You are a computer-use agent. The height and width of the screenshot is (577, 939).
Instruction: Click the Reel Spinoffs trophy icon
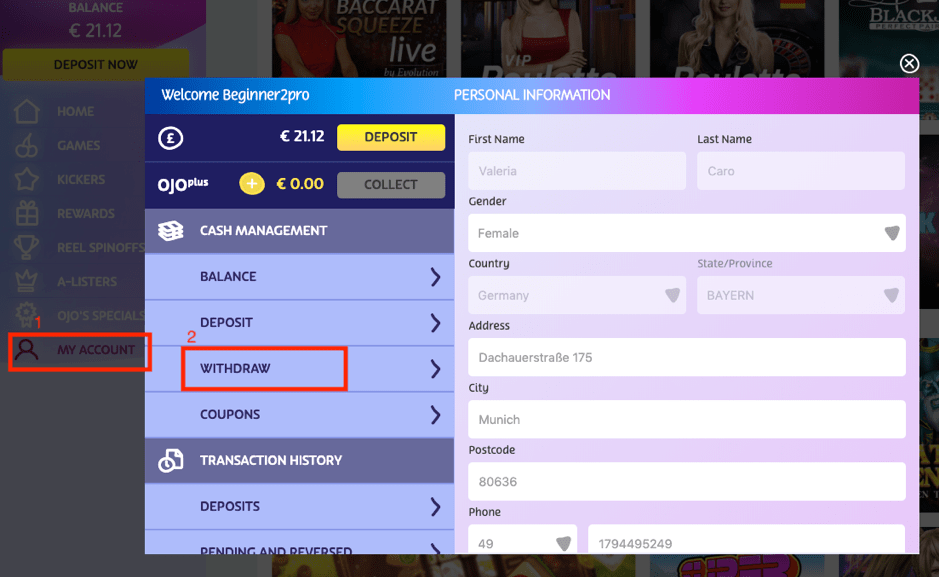pos(27,248)
